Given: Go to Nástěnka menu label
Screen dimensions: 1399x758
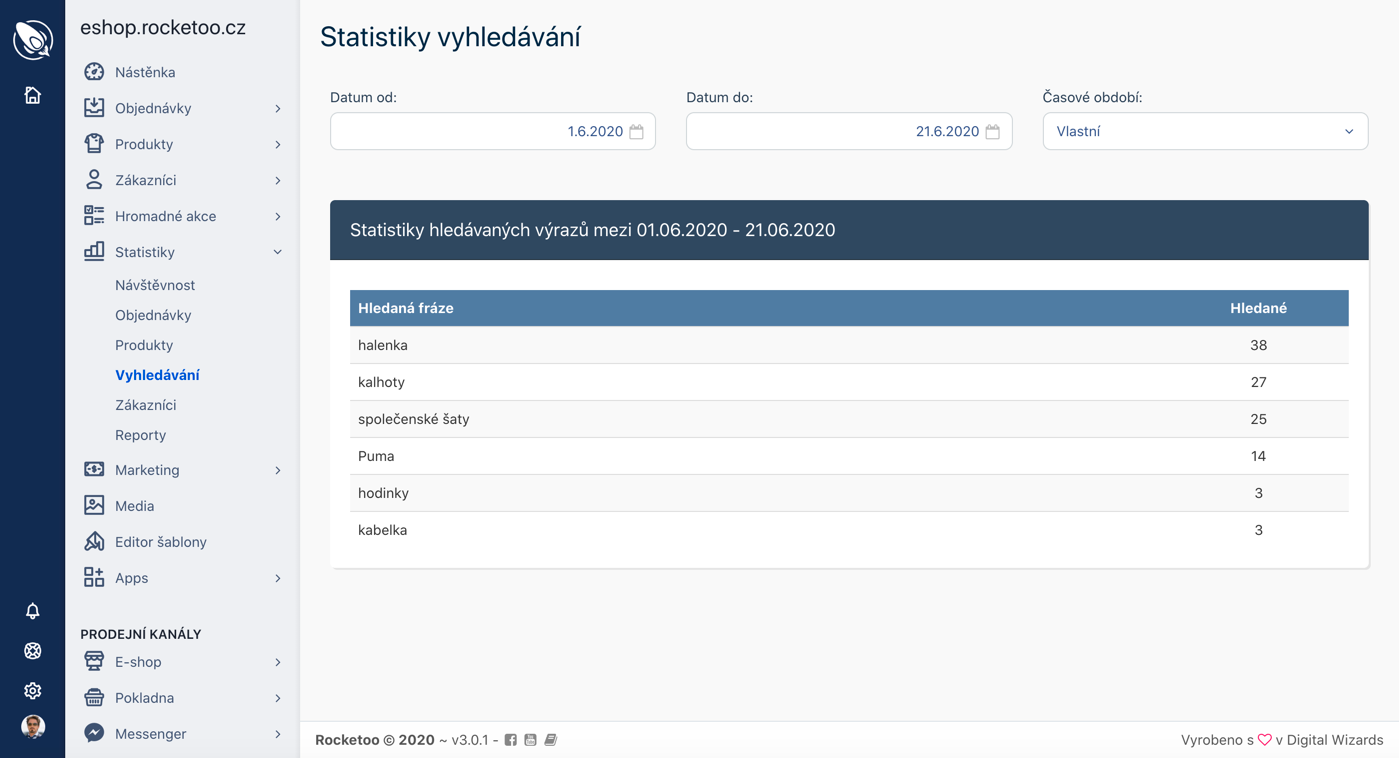Looking at the screenshot, I should tap(145, 72).
